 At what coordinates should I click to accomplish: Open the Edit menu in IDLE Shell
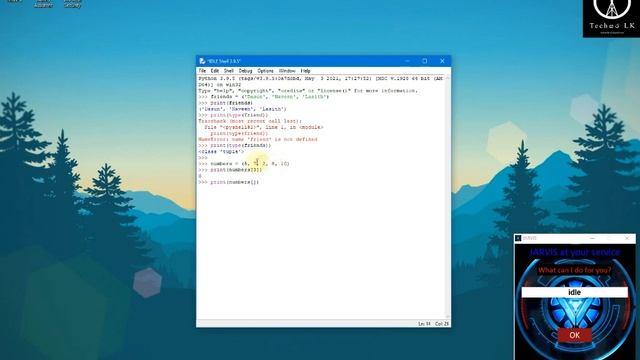(215, 71)
